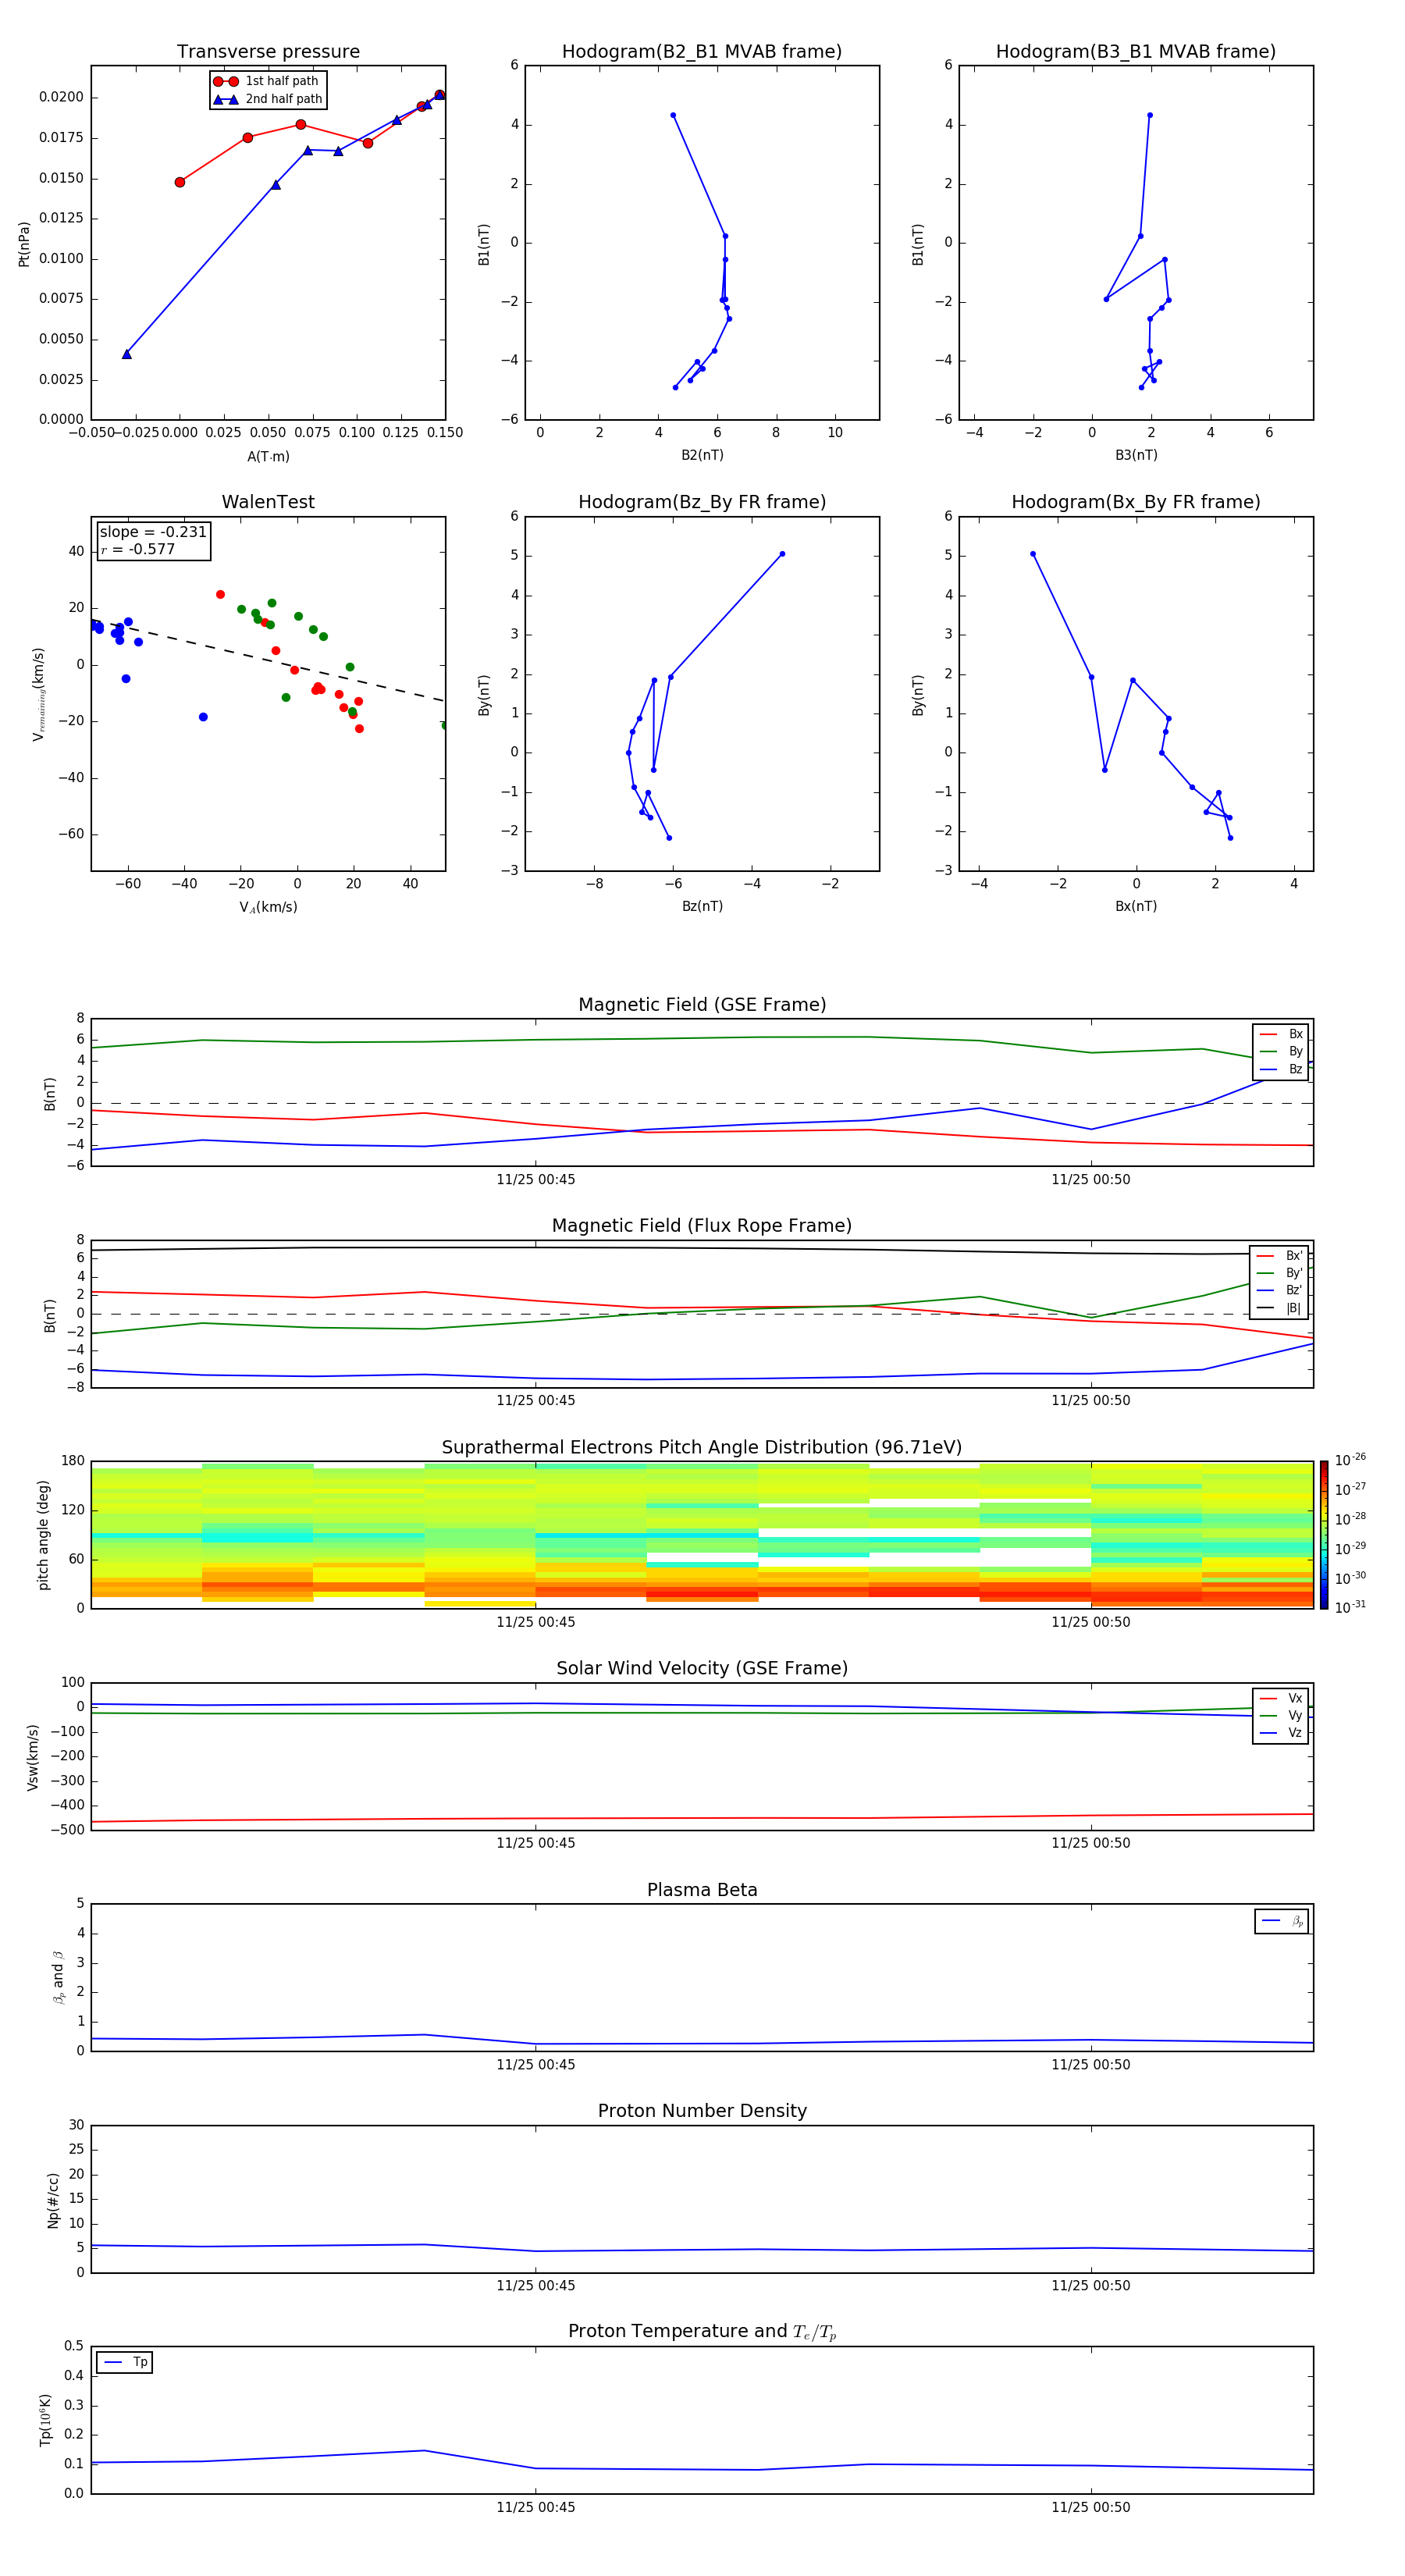Click the 'Bx(nT)' x-axis label
The width and height of the screenshot is (1405, 2576).
point(1136,906)
